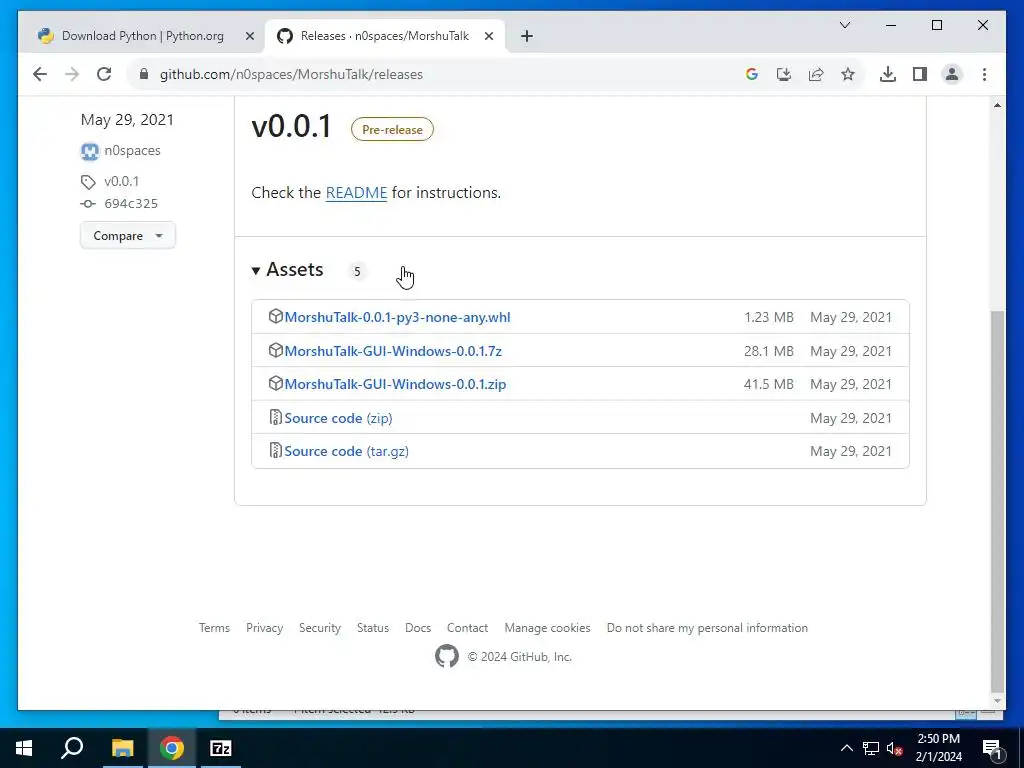
Task: Click the address bar URL
Action: coord(291,74)
